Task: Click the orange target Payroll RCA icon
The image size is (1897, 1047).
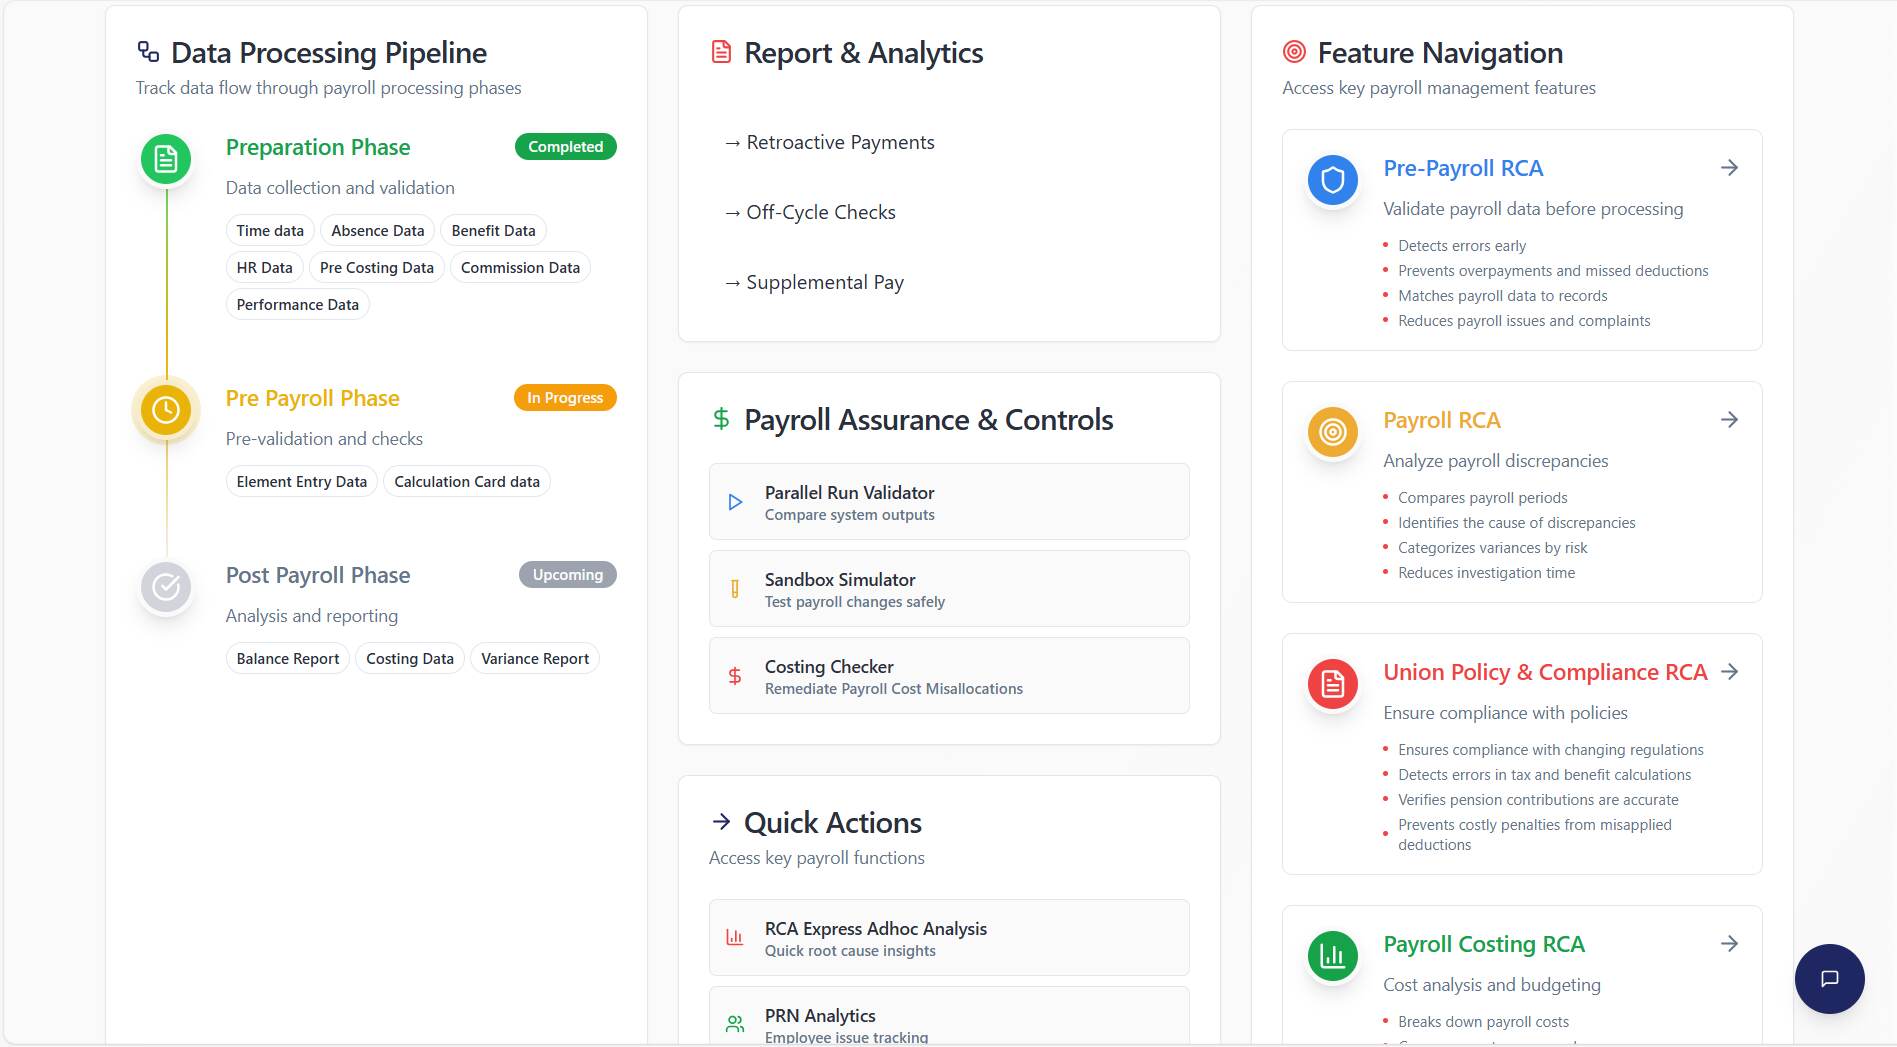Action: pos(1332,432)
